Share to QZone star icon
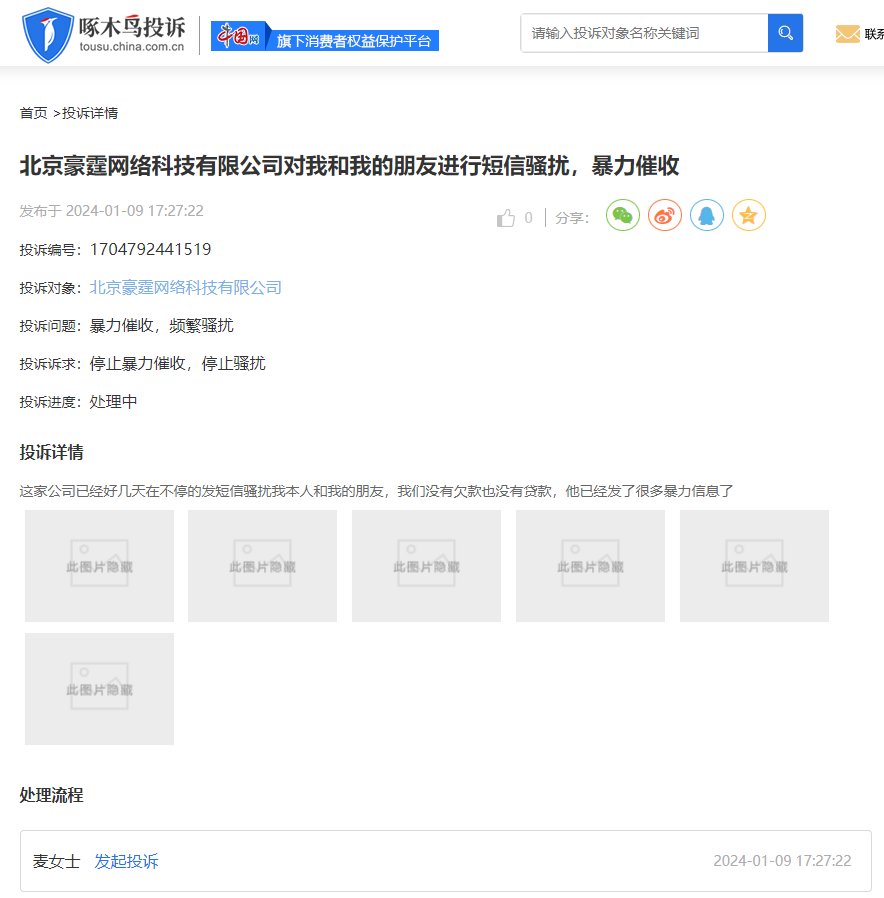The width and height of the screenshot is (884, 898). coord(748,215)
